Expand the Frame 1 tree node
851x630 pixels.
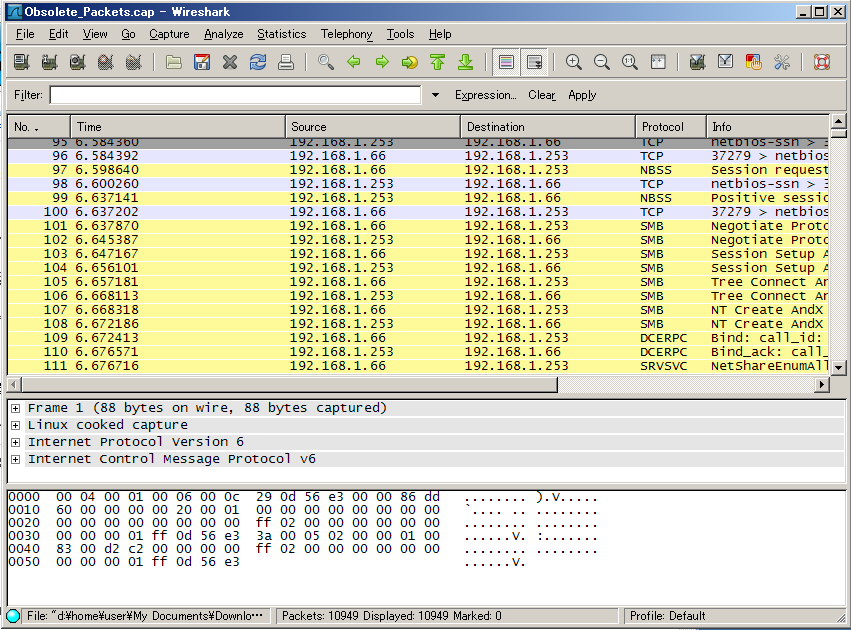[x=16, y=408]
